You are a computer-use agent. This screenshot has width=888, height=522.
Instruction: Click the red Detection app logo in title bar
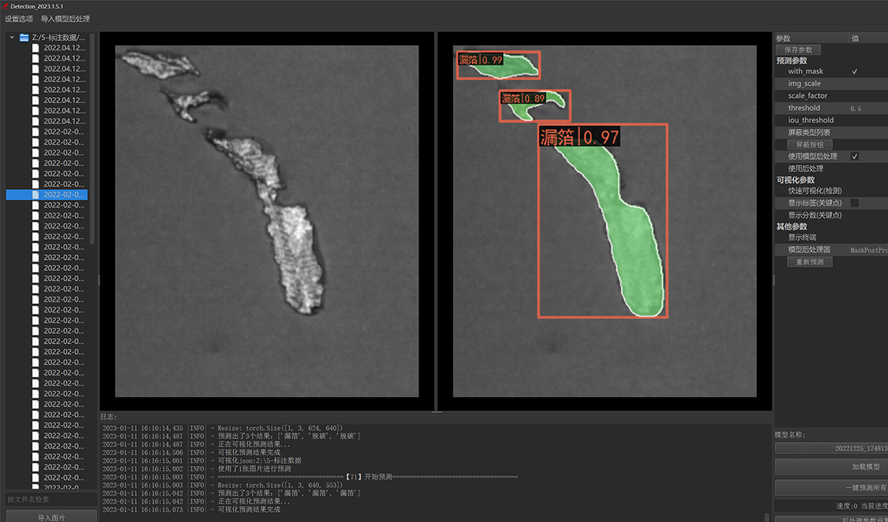[5, 6]
